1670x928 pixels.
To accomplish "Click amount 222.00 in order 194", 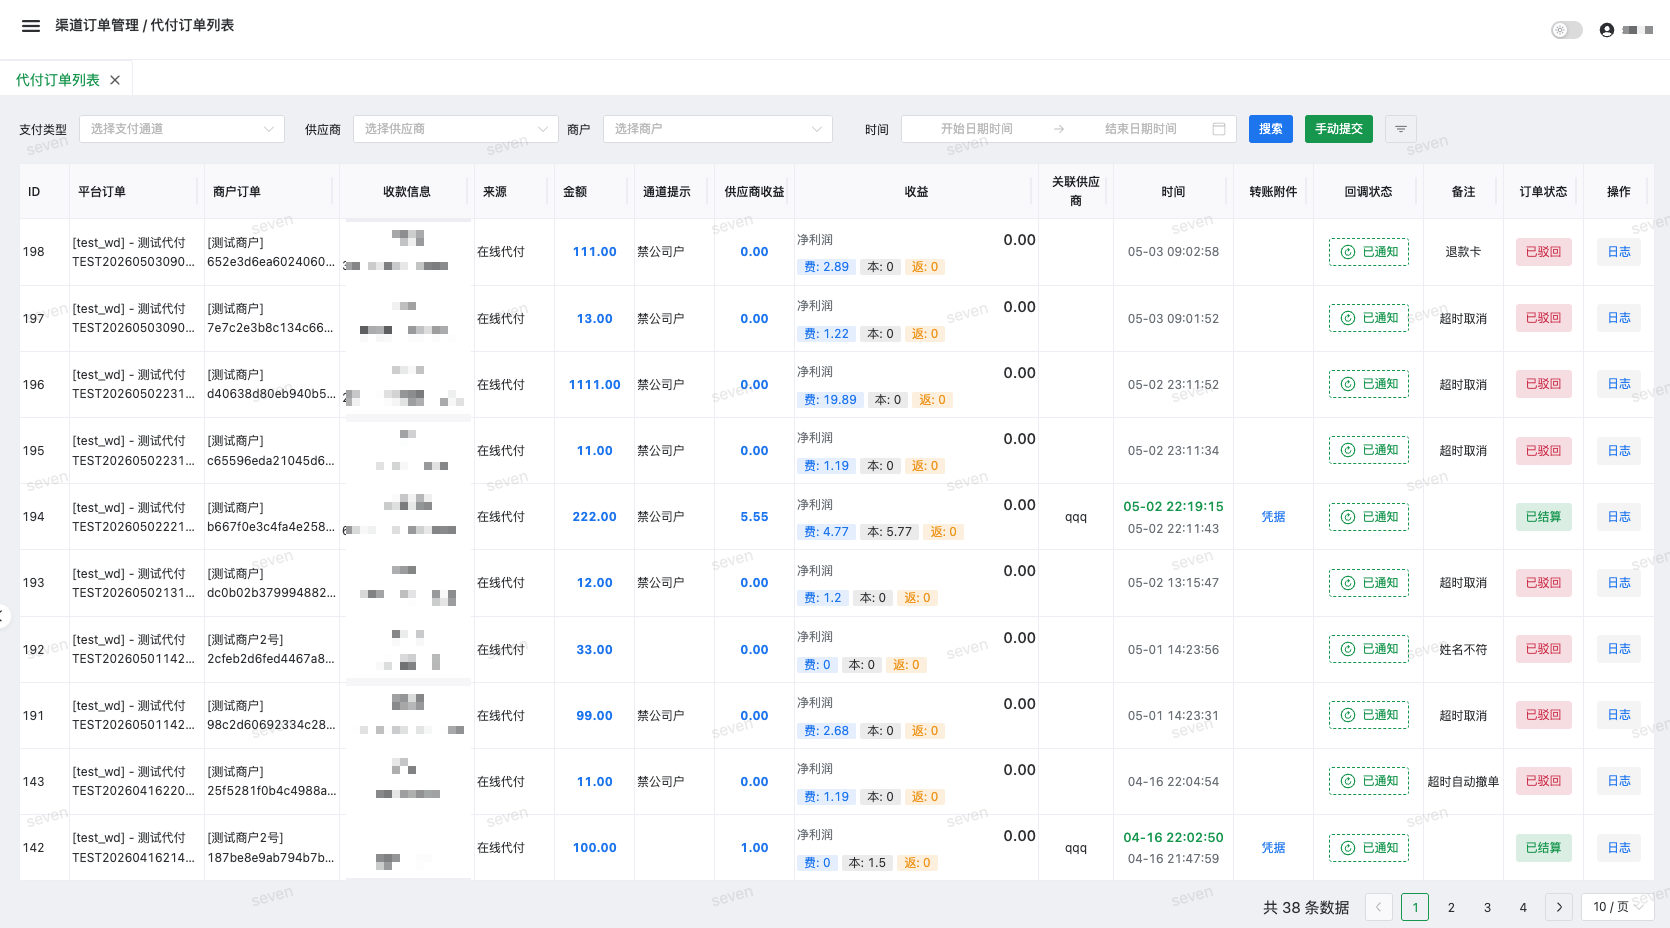I will [594, 517].
